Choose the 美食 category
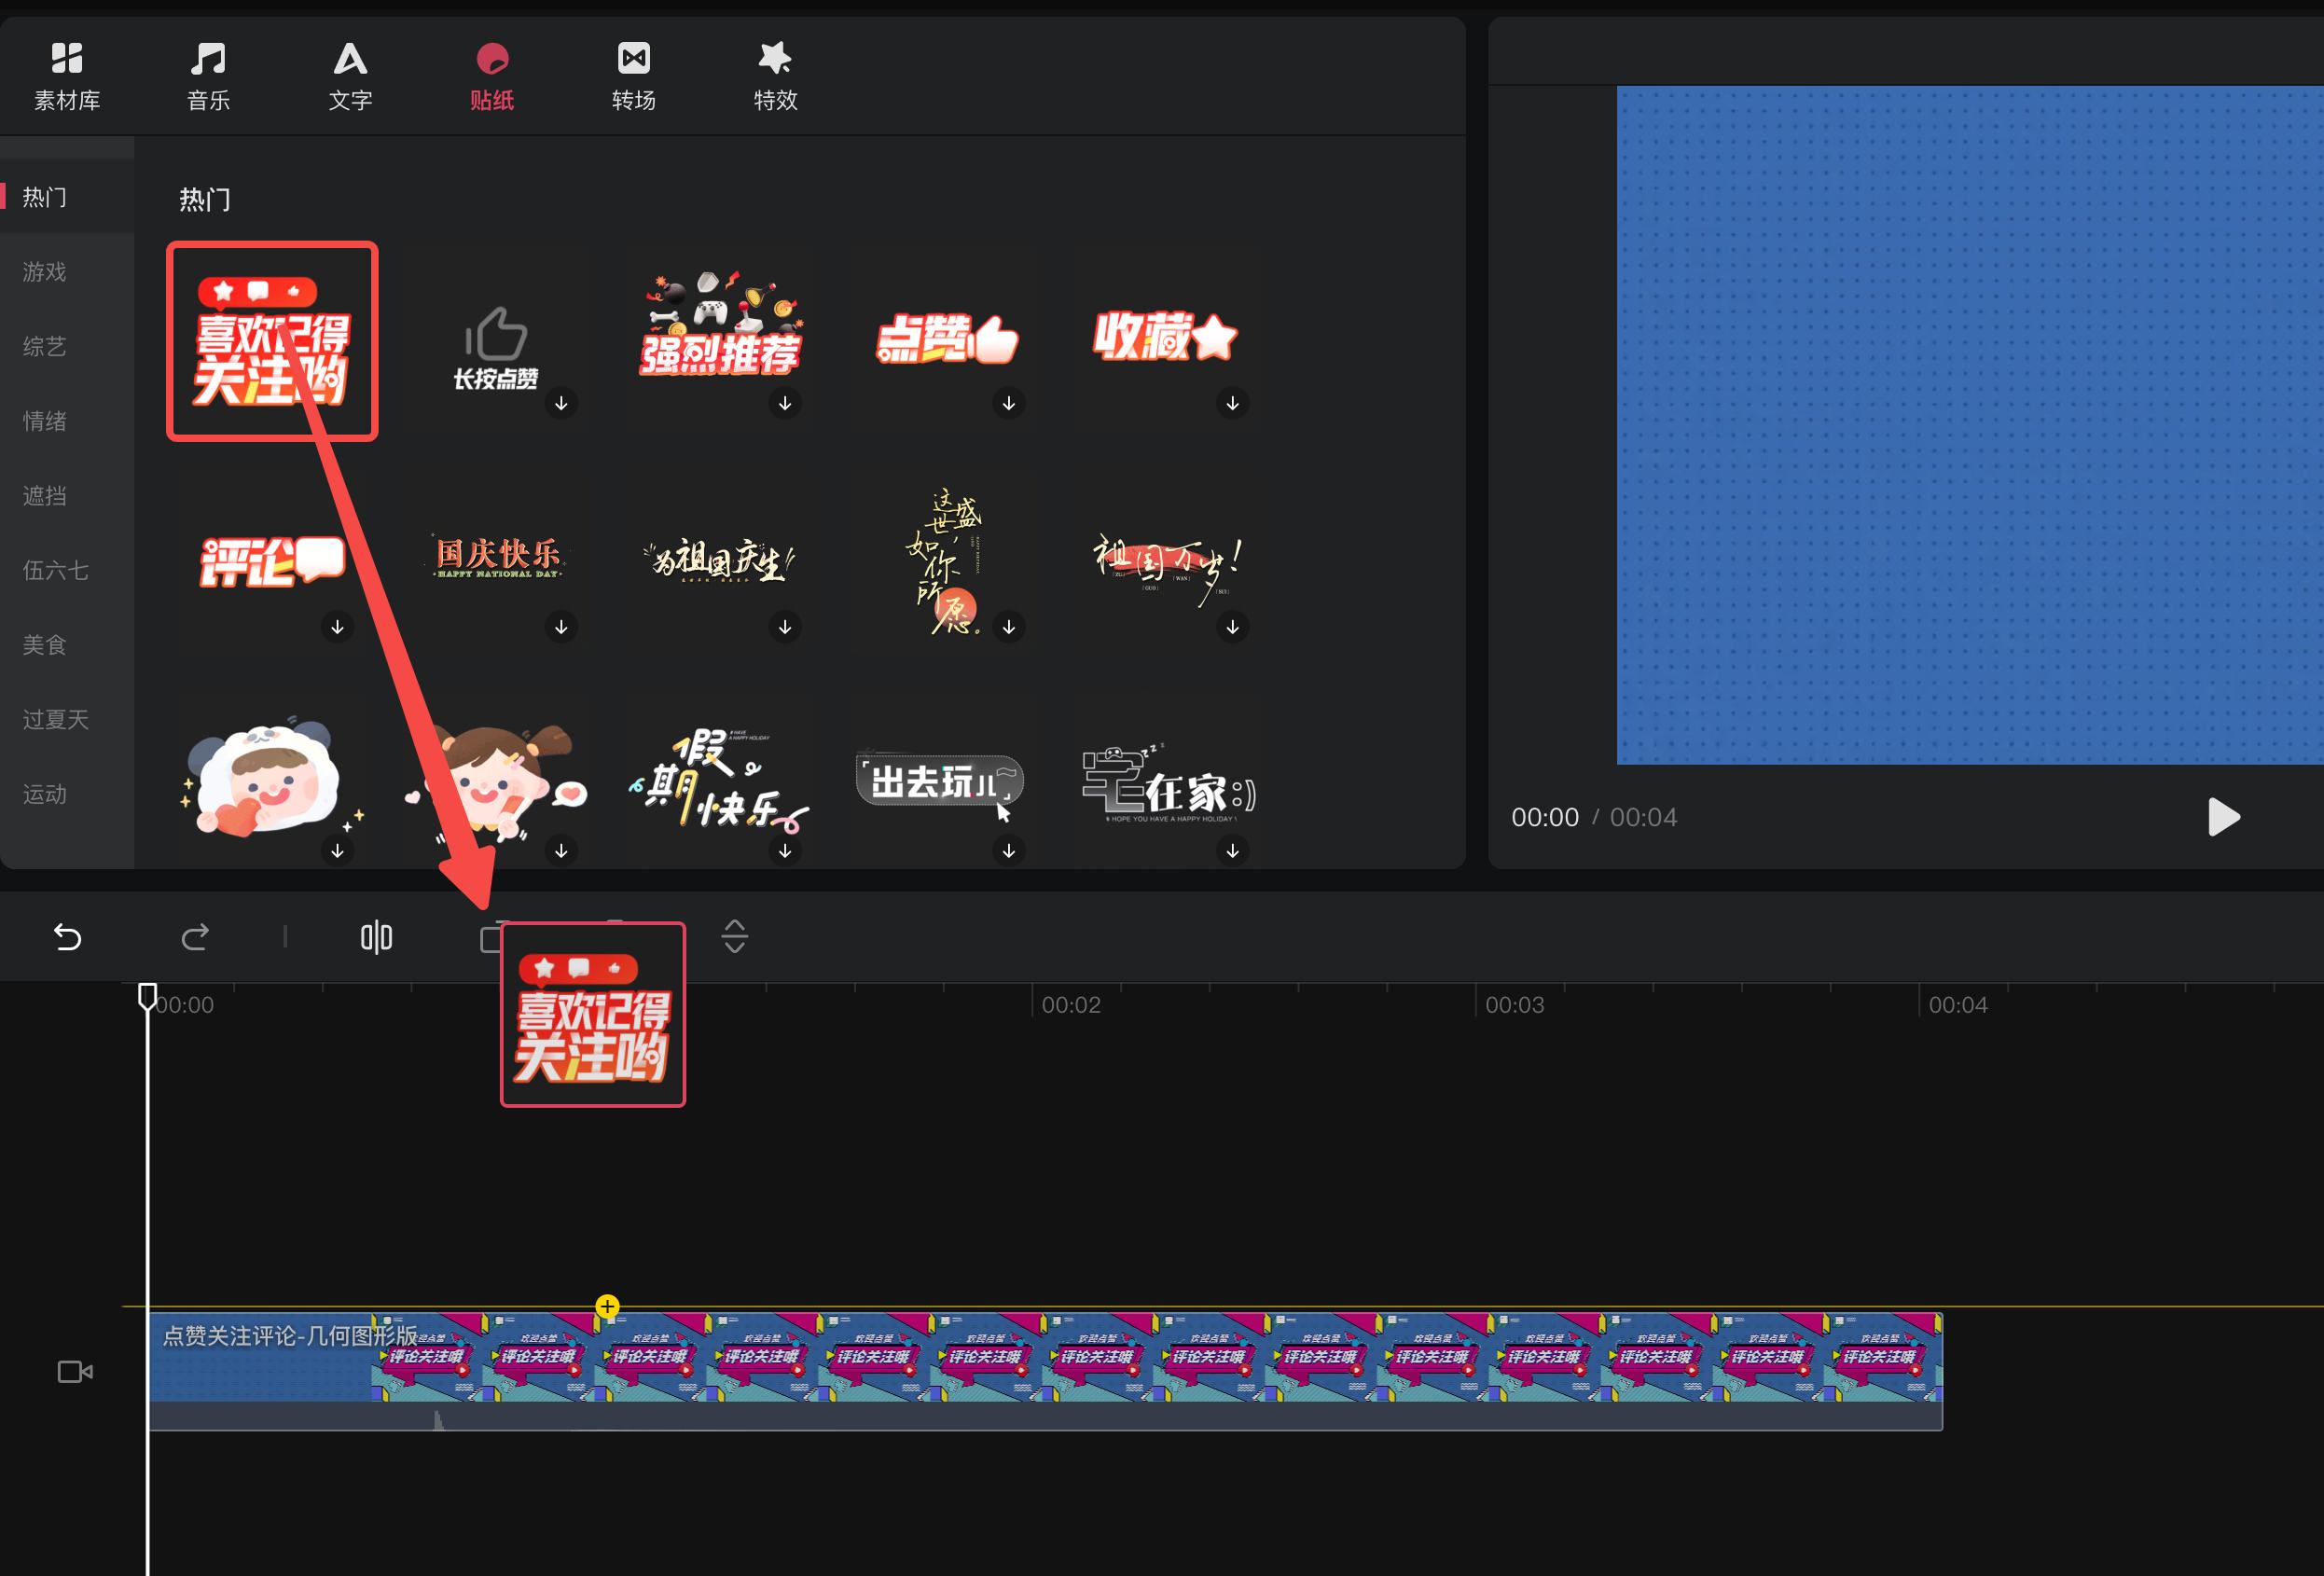The height and width of the screenshot is (1576, 2324). point(45,645)
